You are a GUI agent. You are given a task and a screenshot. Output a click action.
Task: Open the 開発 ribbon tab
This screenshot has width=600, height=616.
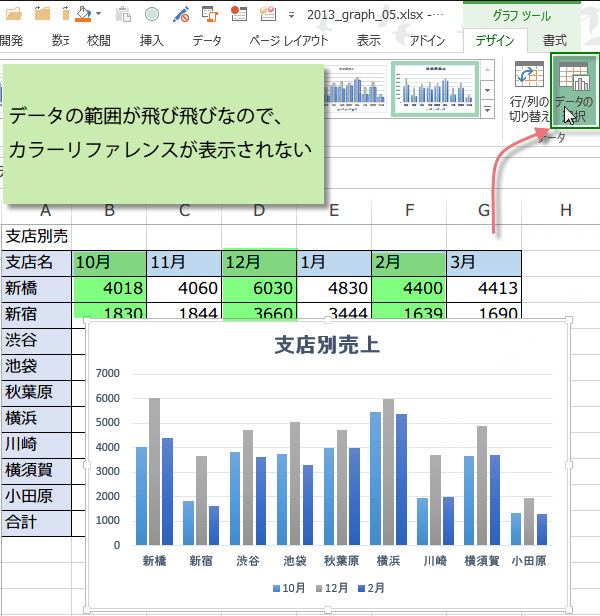11,40
